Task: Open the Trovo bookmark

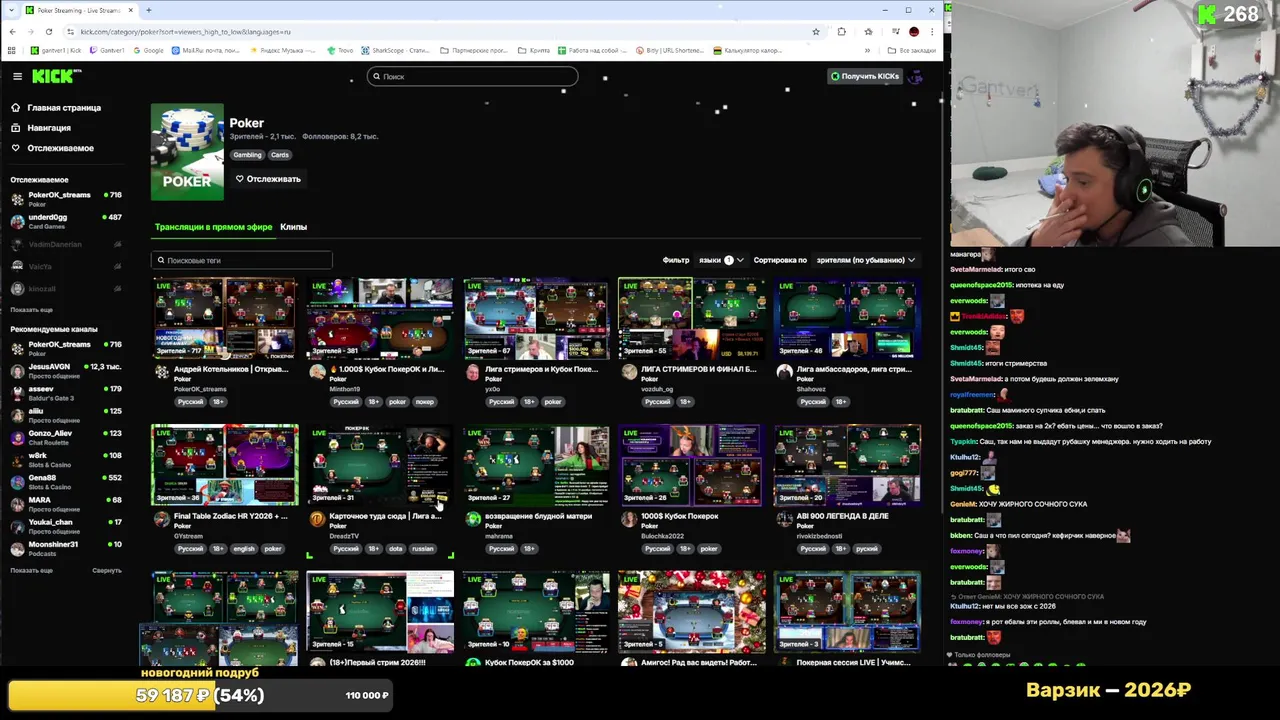Action: click(341, 50)
